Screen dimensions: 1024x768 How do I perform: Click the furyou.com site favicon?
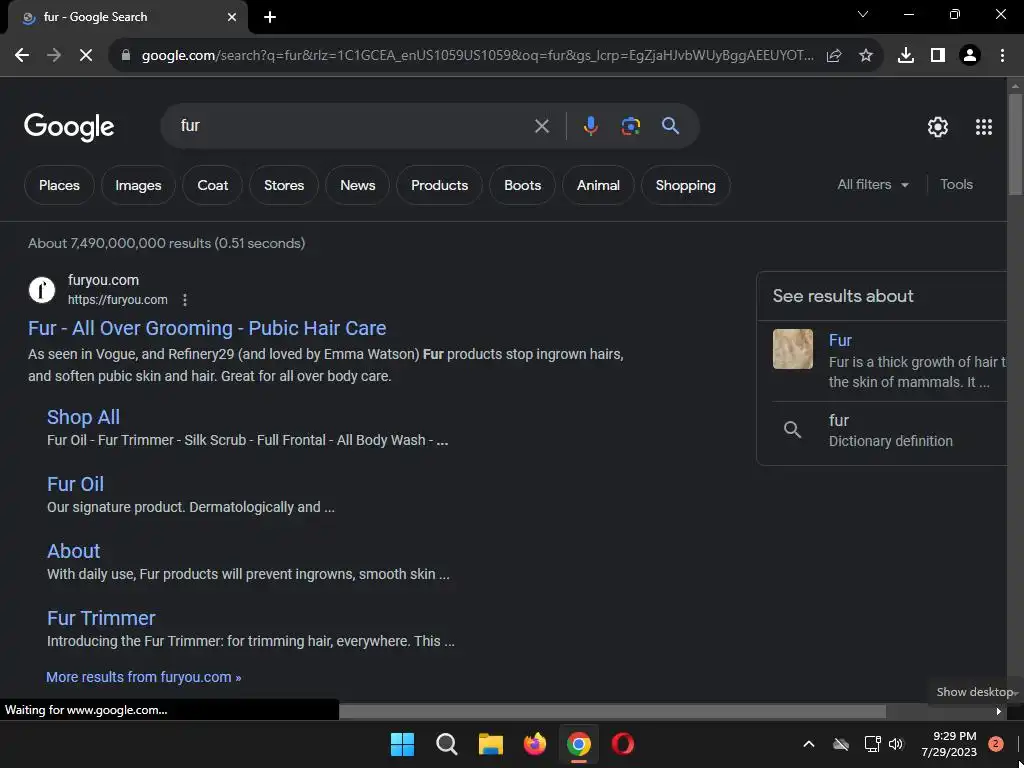click(x=42, y=289)
